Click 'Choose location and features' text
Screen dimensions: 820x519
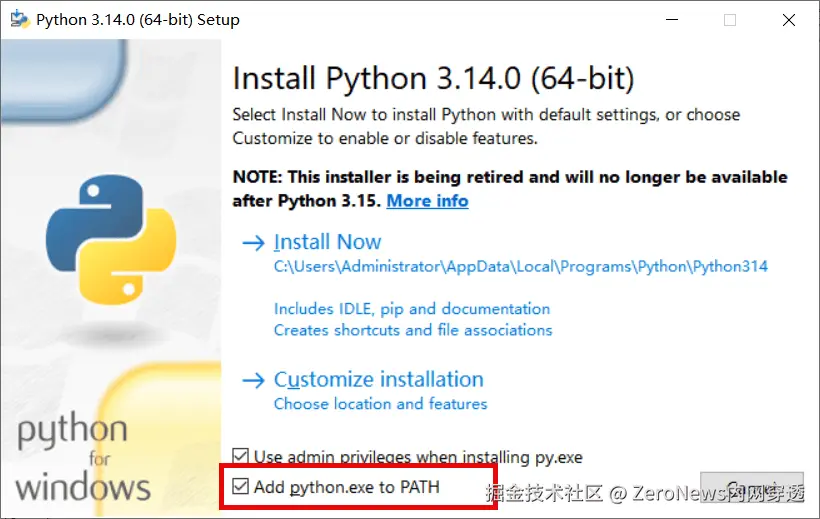click(381, 404)
